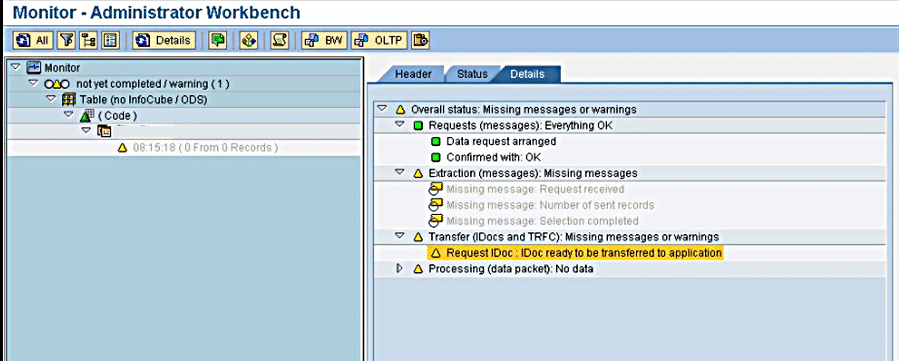Click the table grid icon beside Table

[x=68, y=100]
